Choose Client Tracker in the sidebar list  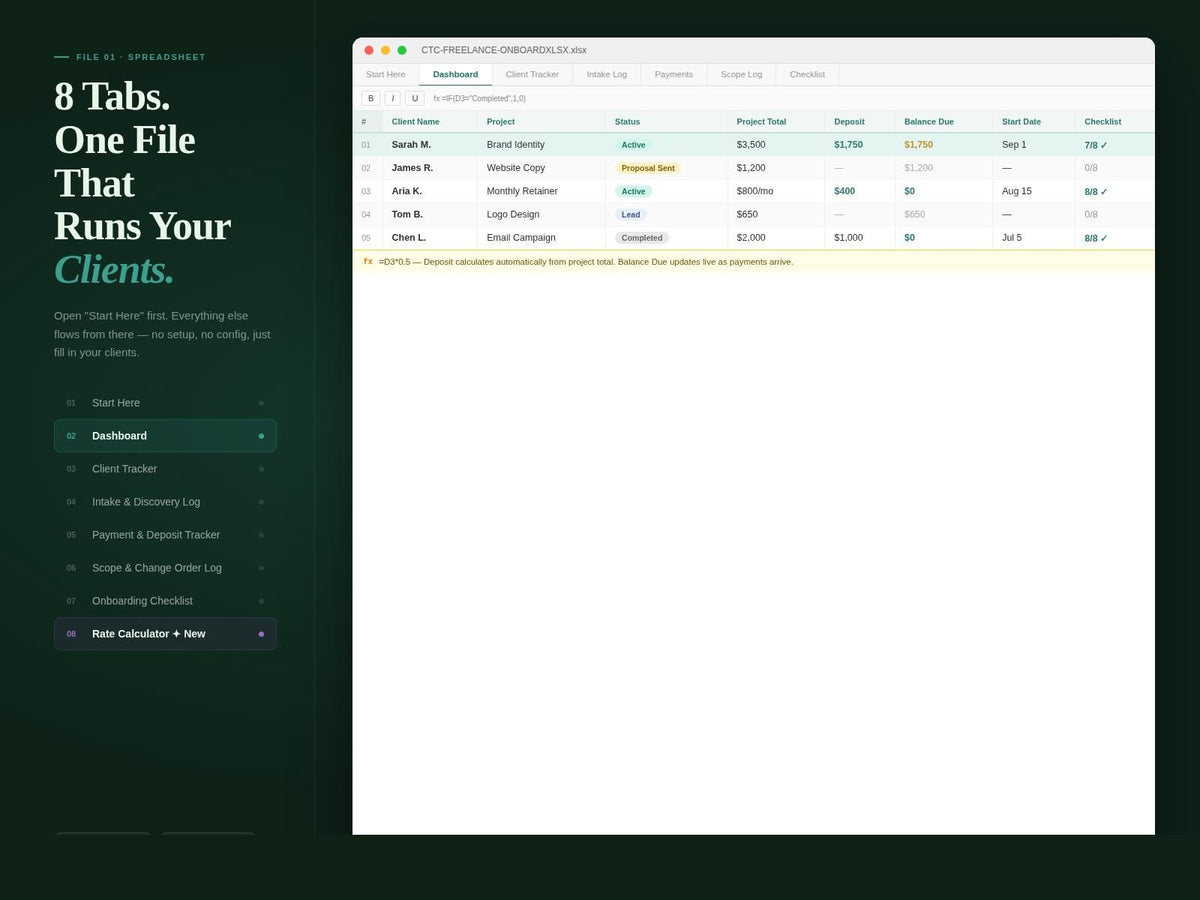point(165,469)
